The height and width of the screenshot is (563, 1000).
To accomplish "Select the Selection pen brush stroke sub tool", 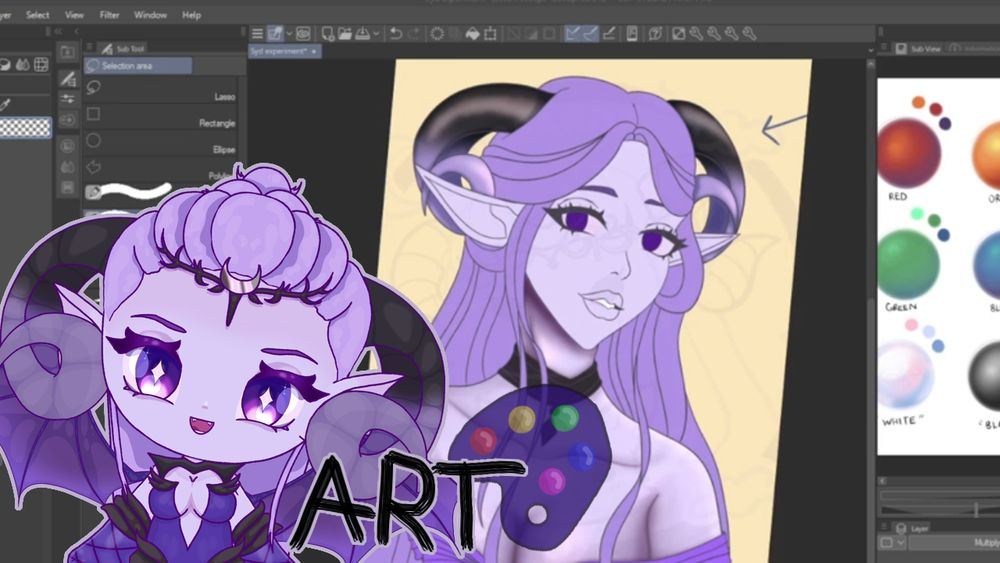I will coord(130,191).
